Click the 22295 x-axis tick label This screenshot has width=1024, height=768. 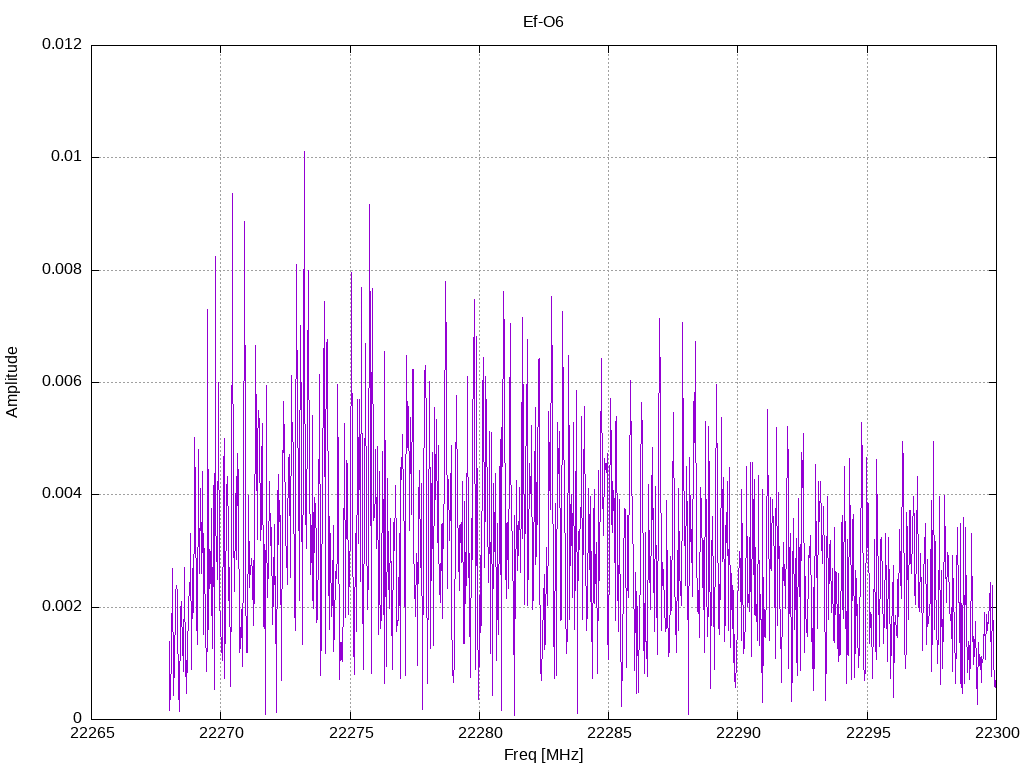click(868, 733)
